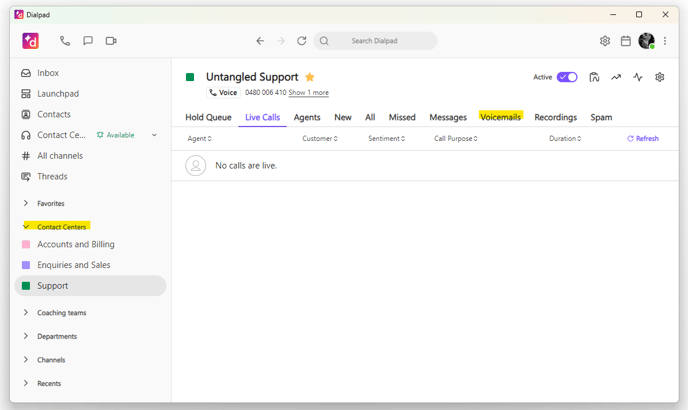Click the green square beside Untangled Support

190,77
